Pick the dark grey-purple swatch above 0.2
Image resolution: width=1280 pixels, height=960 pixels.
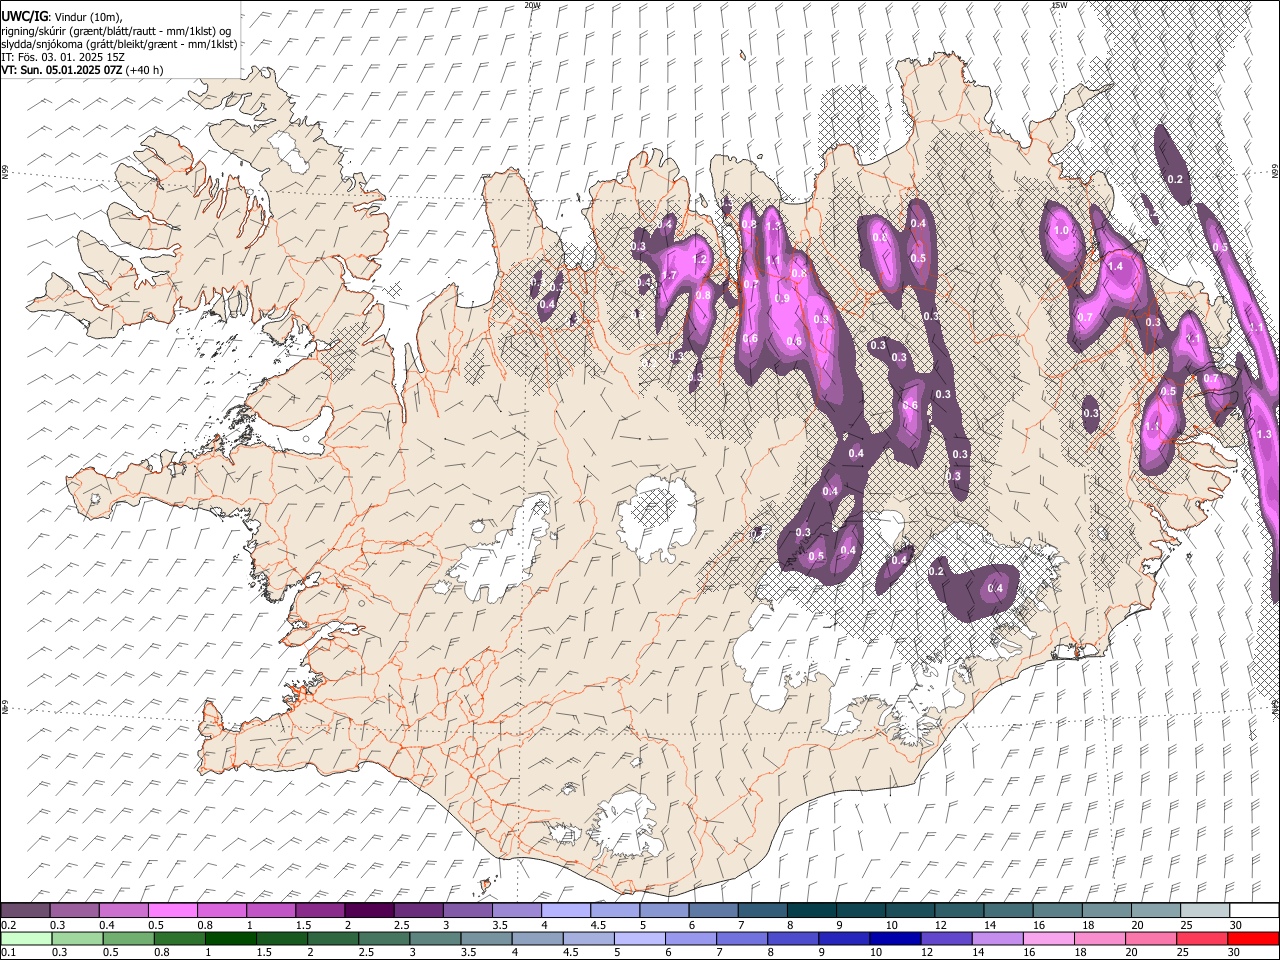tap(25, 911)
